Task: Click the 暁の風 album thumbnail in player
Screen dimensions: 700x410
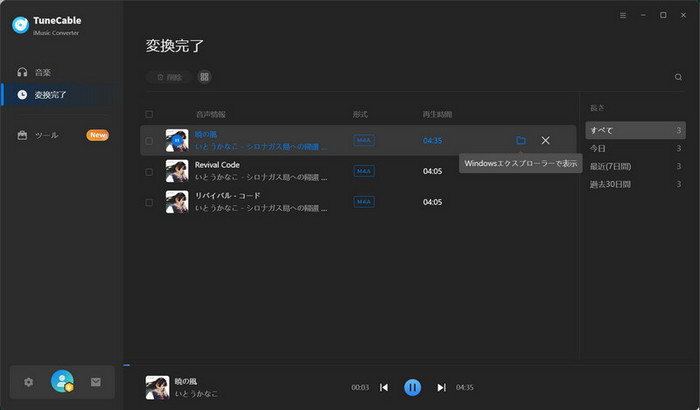Action: click(157, 387)
